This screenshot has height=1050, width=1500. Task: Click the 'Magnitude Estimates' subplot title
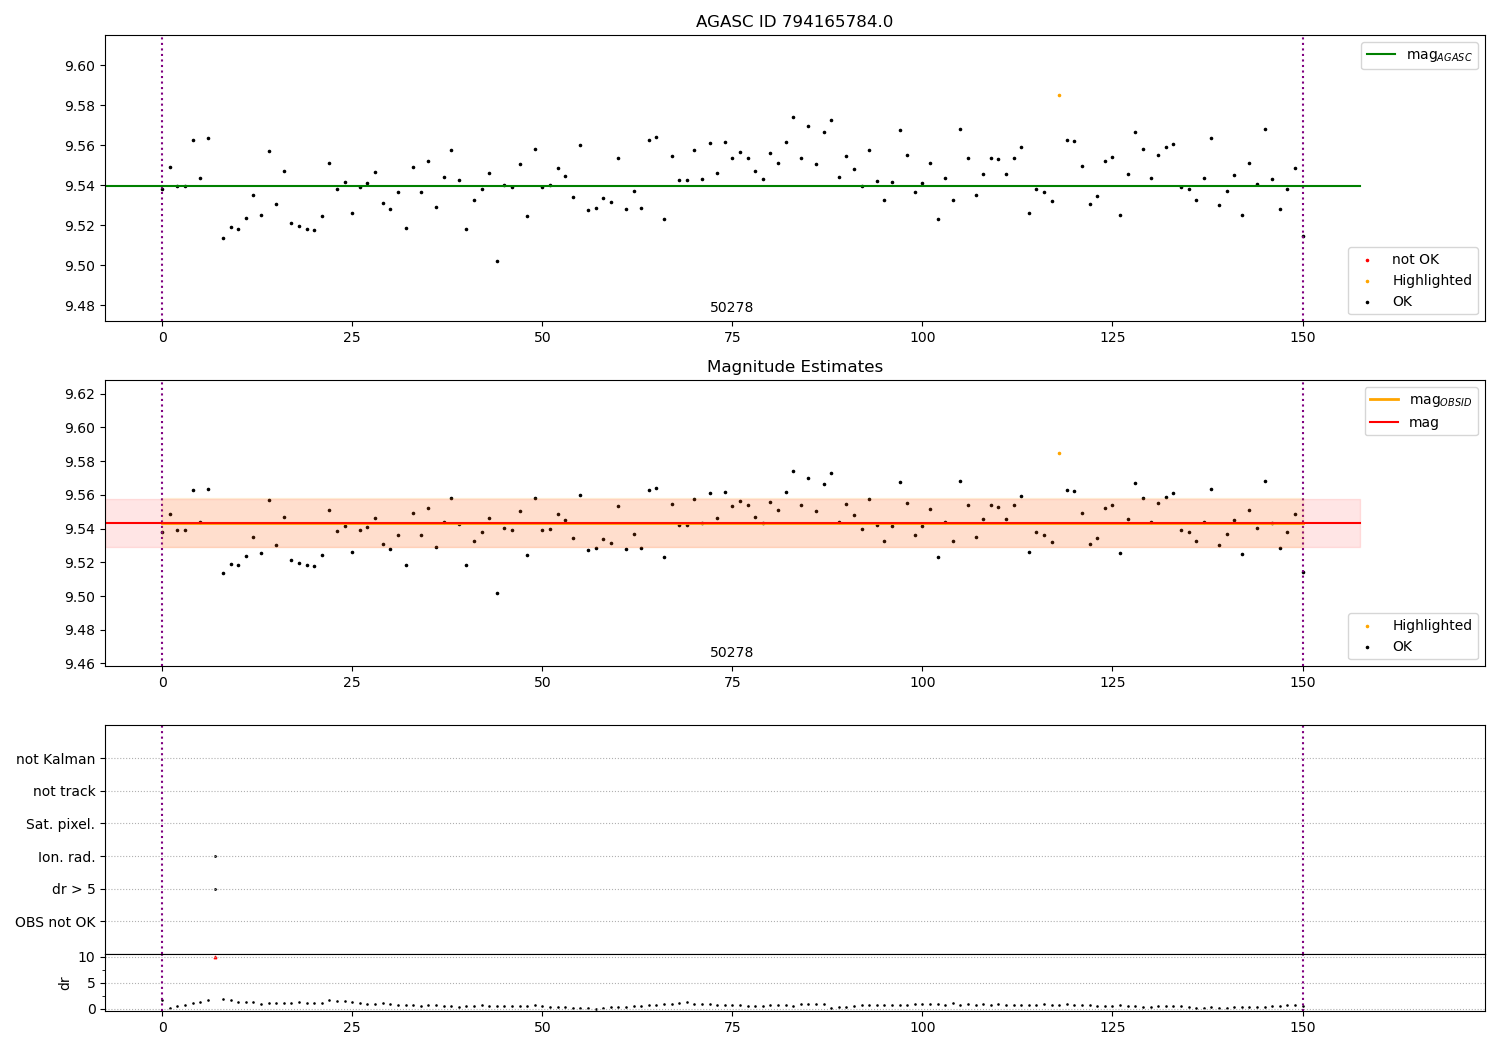(x=794, y=367)
